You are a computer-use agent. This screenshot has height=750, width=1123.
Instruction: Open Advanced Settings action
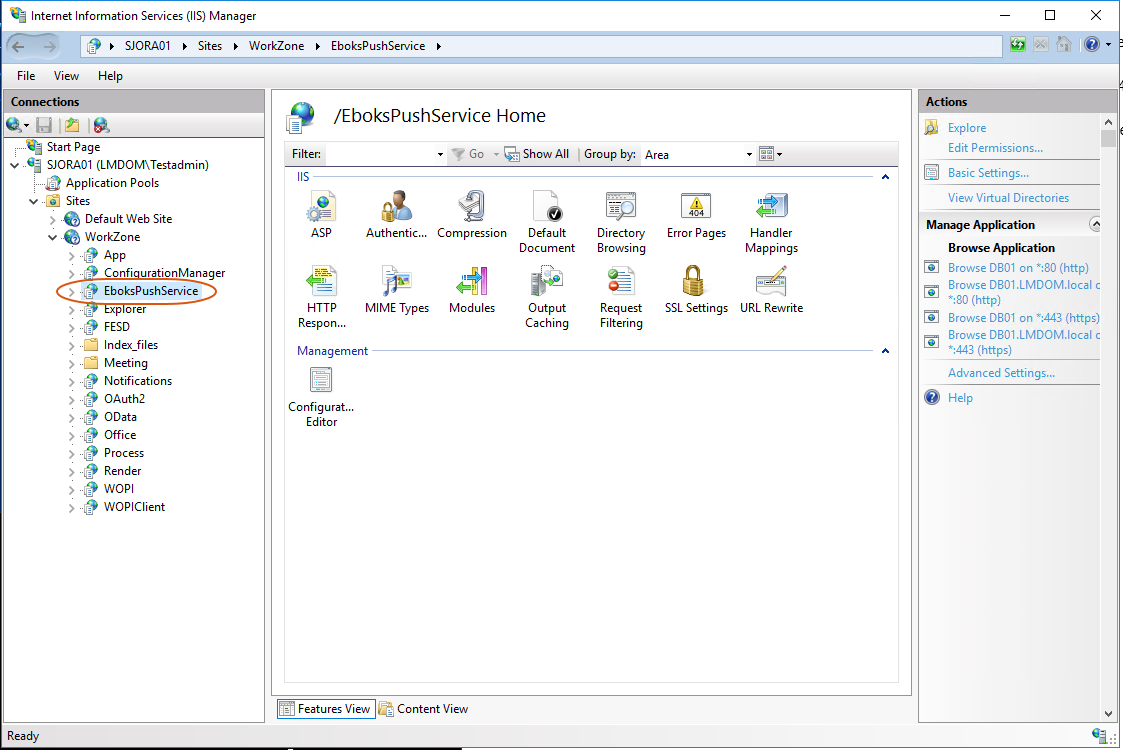1001,372
